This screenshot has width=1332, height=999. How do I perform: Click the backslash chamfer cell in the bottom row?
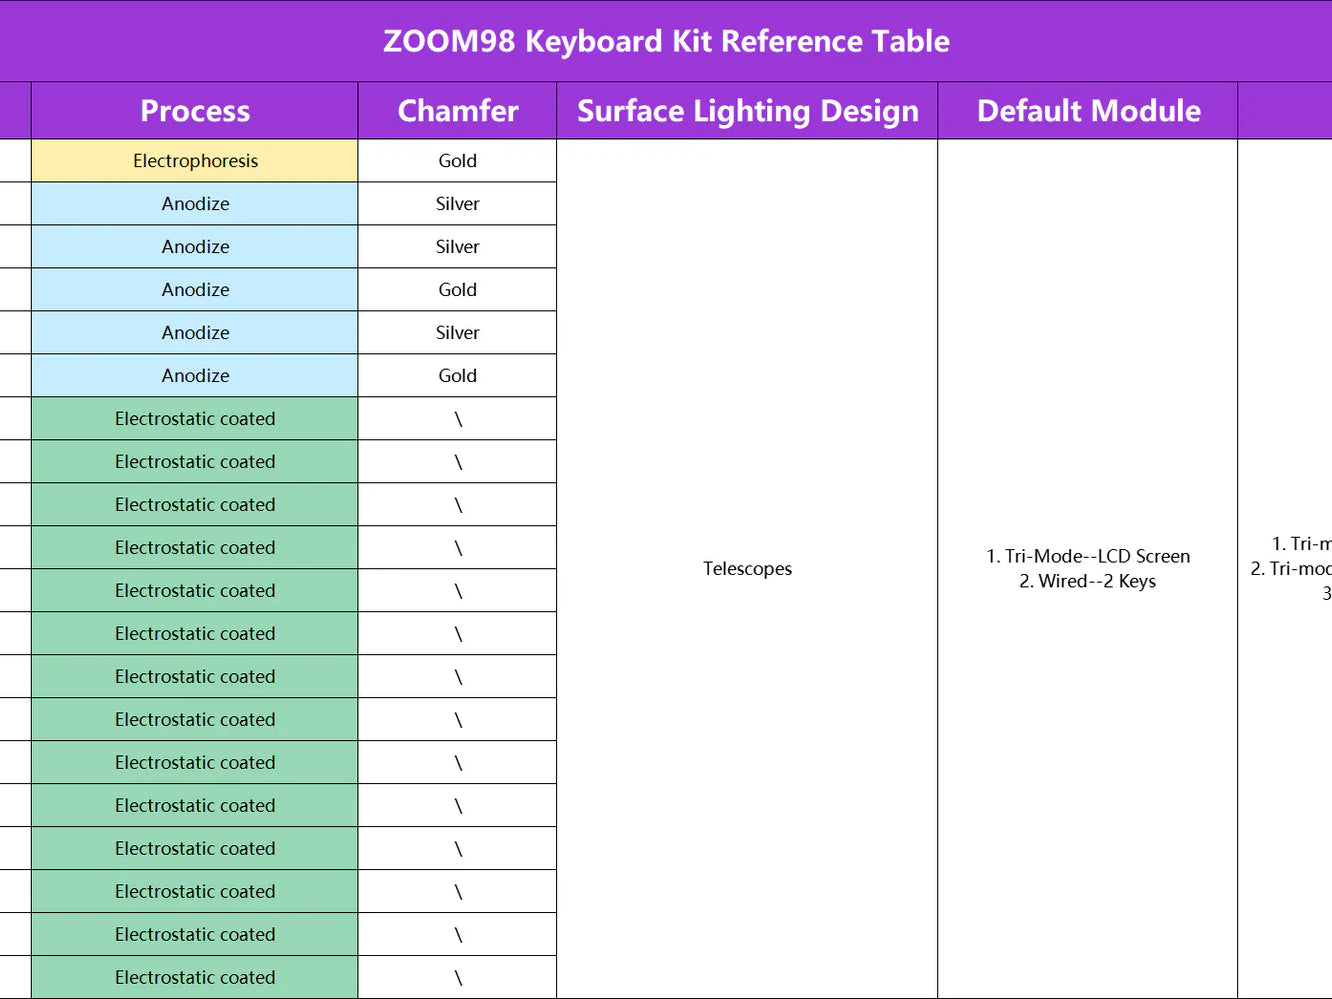pyautogui.click(x=458, y=978)
